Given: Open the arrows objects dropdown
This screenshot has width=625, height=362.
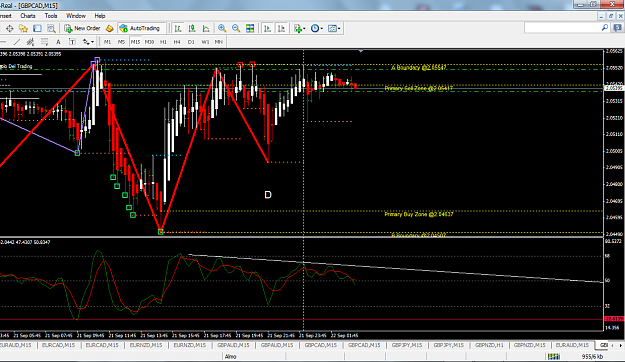Looking at the screenshot, I should tap(88, 42).
